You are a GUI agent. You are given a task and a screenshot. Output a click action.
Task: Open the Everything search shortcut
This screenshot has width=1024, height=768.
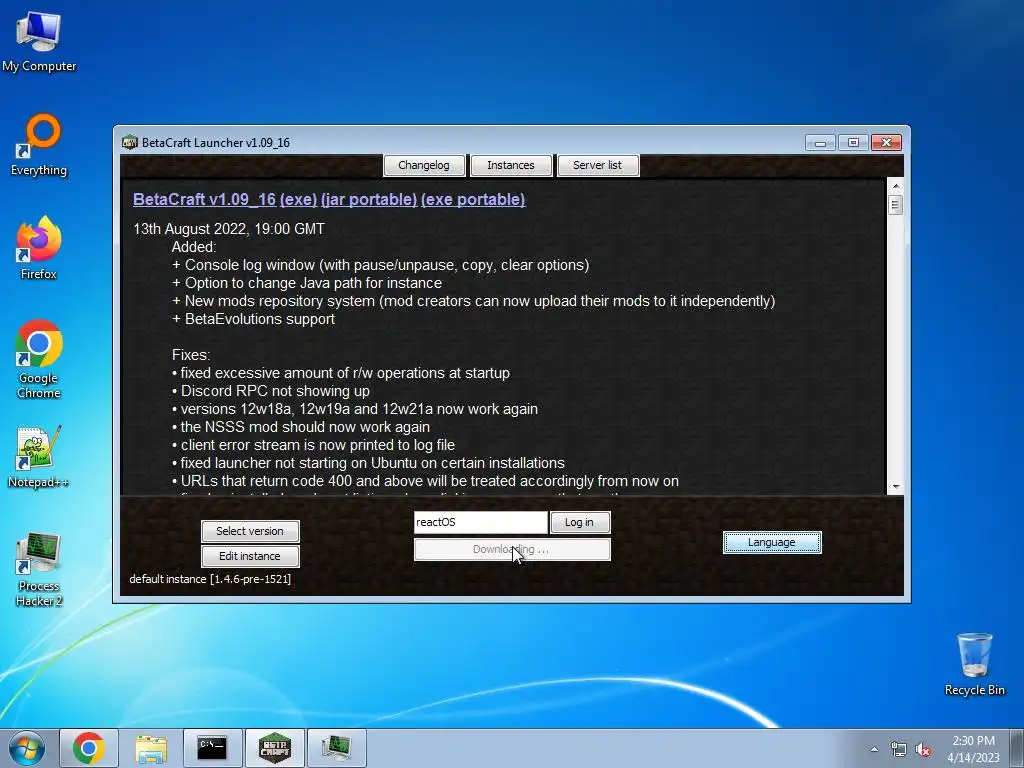click(x=39, y=145)
